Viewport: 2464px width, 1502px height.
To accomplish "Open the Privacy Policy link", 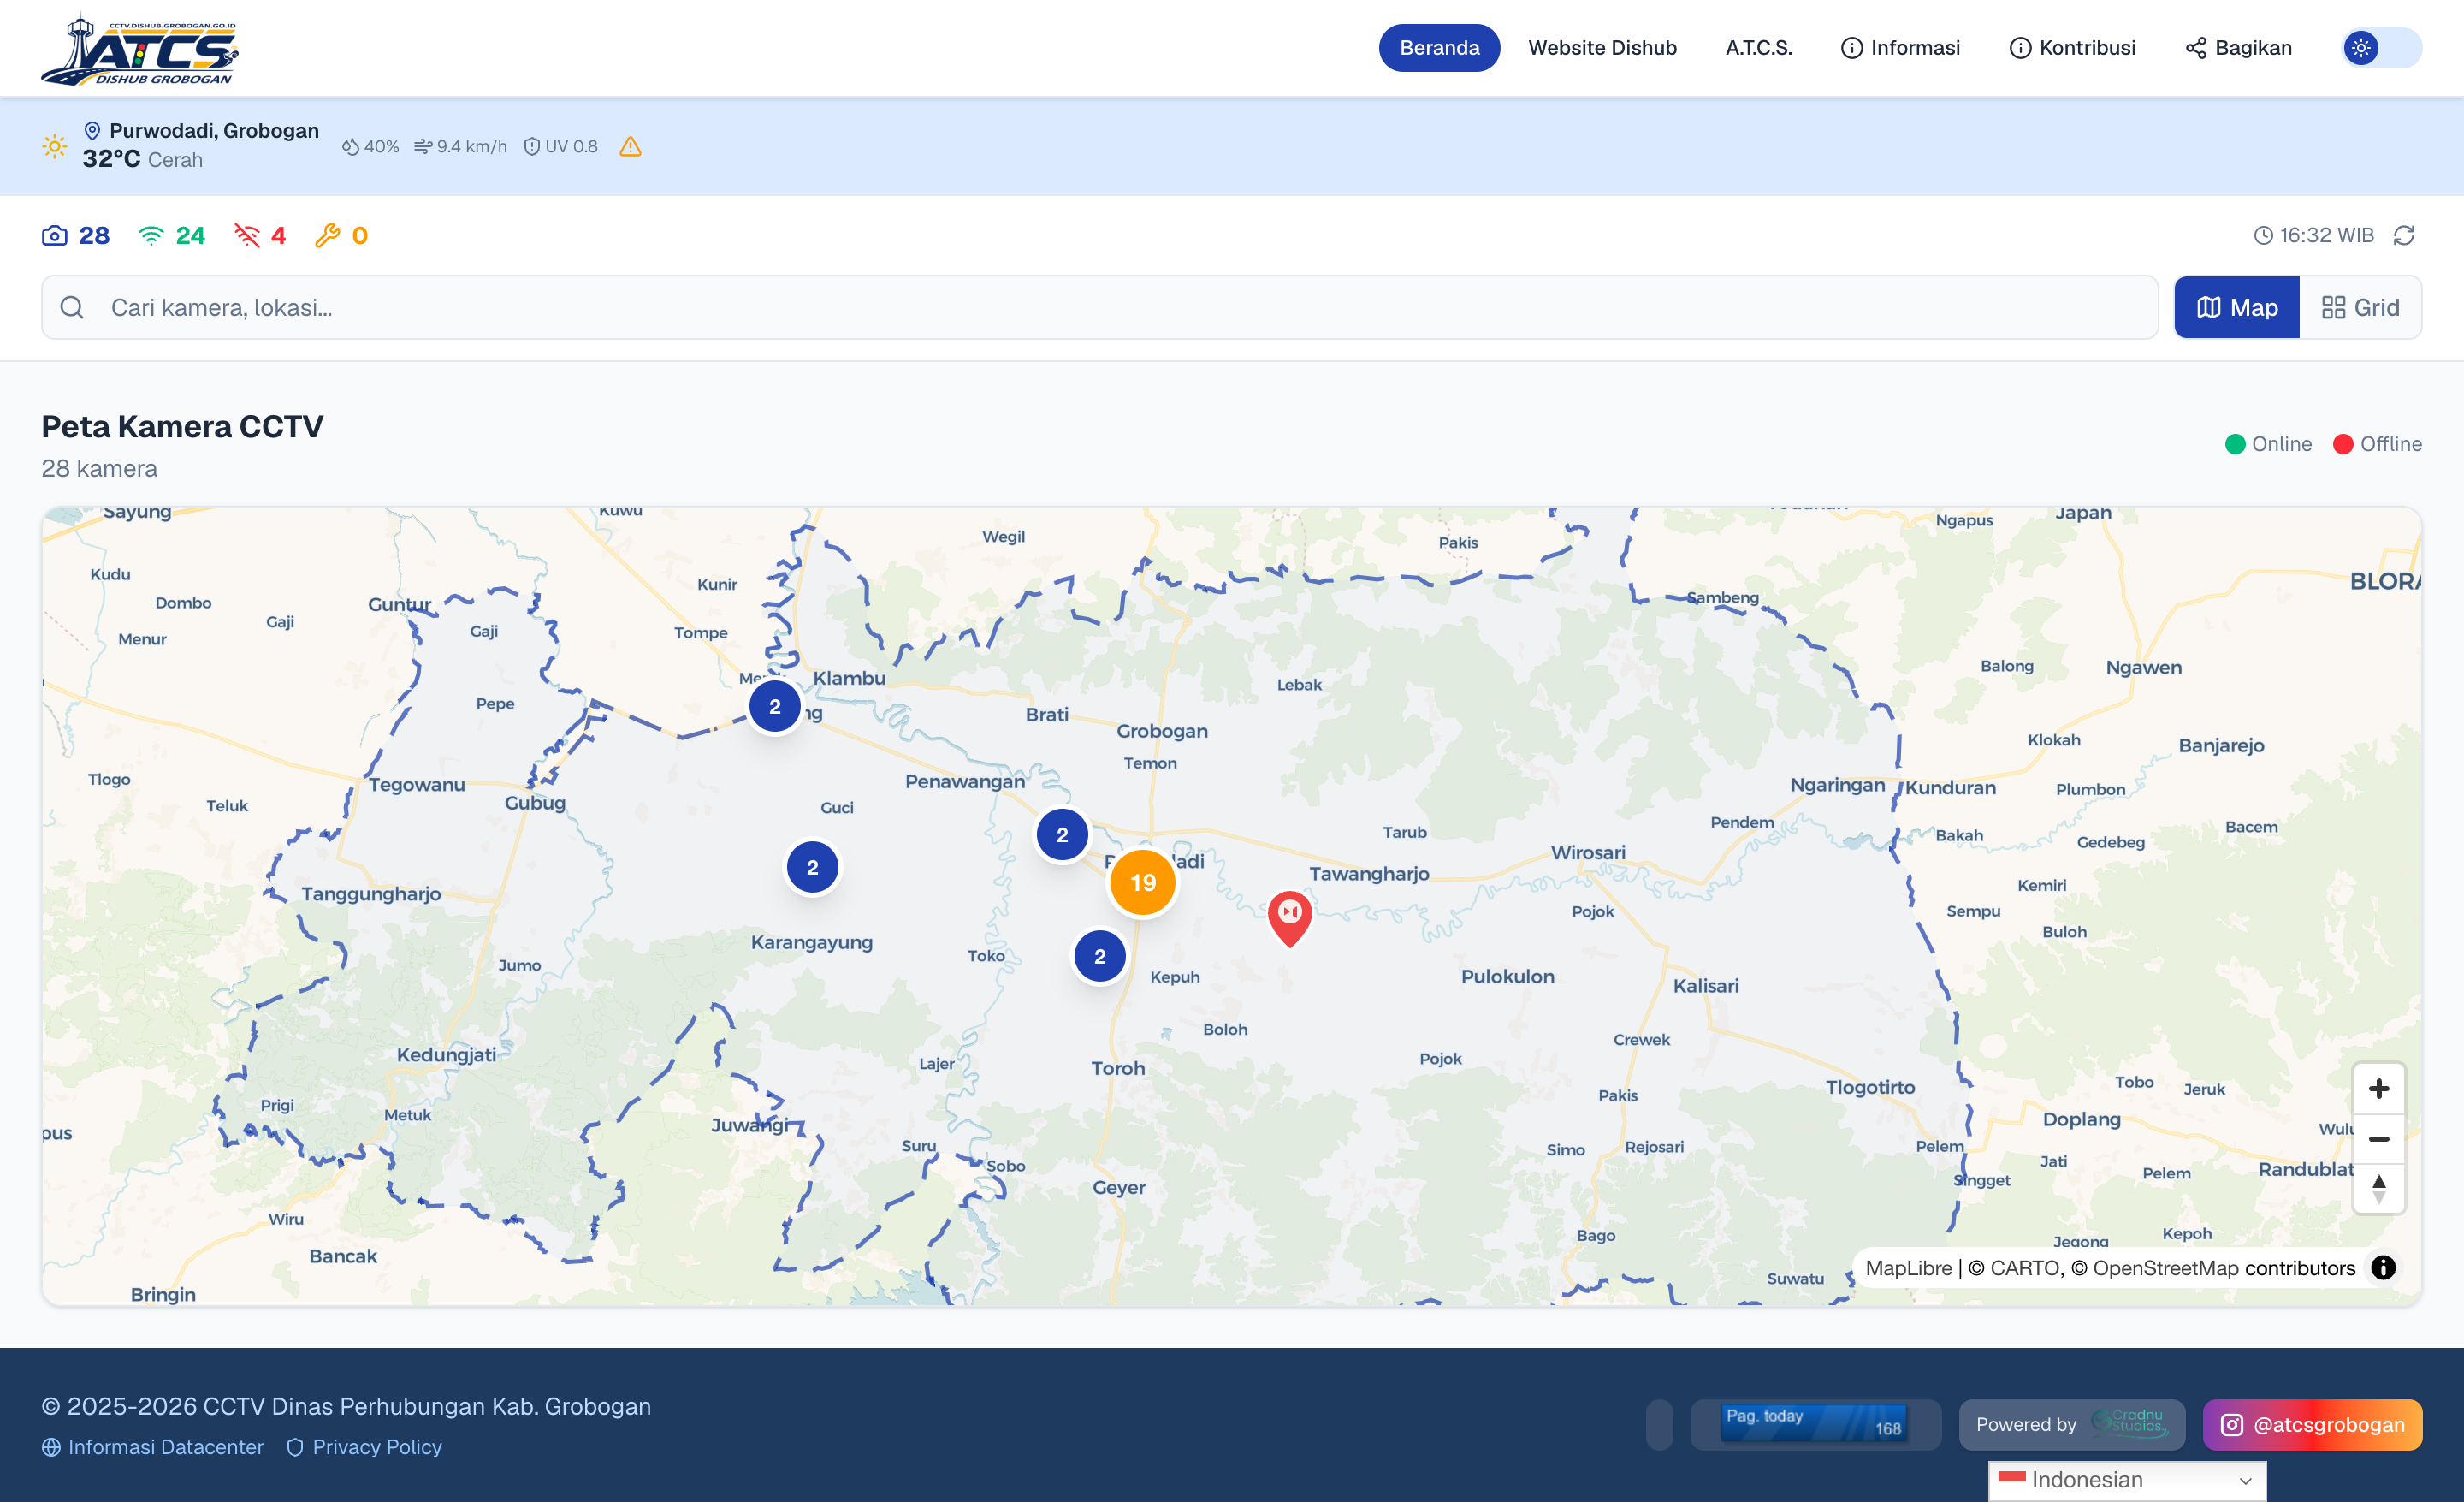I will (364, 1447).
